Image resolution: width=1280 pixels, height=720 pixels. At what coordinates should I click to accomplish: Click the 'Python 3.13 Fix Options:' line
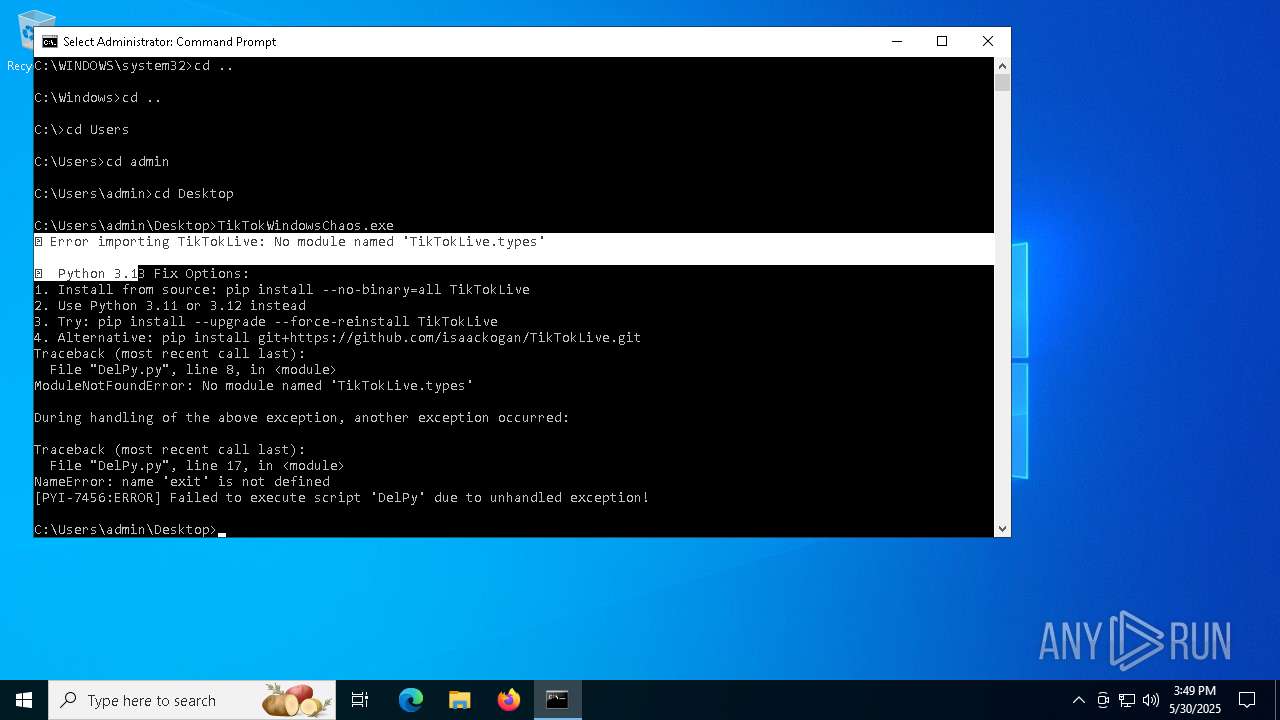(x=142, y=273)
